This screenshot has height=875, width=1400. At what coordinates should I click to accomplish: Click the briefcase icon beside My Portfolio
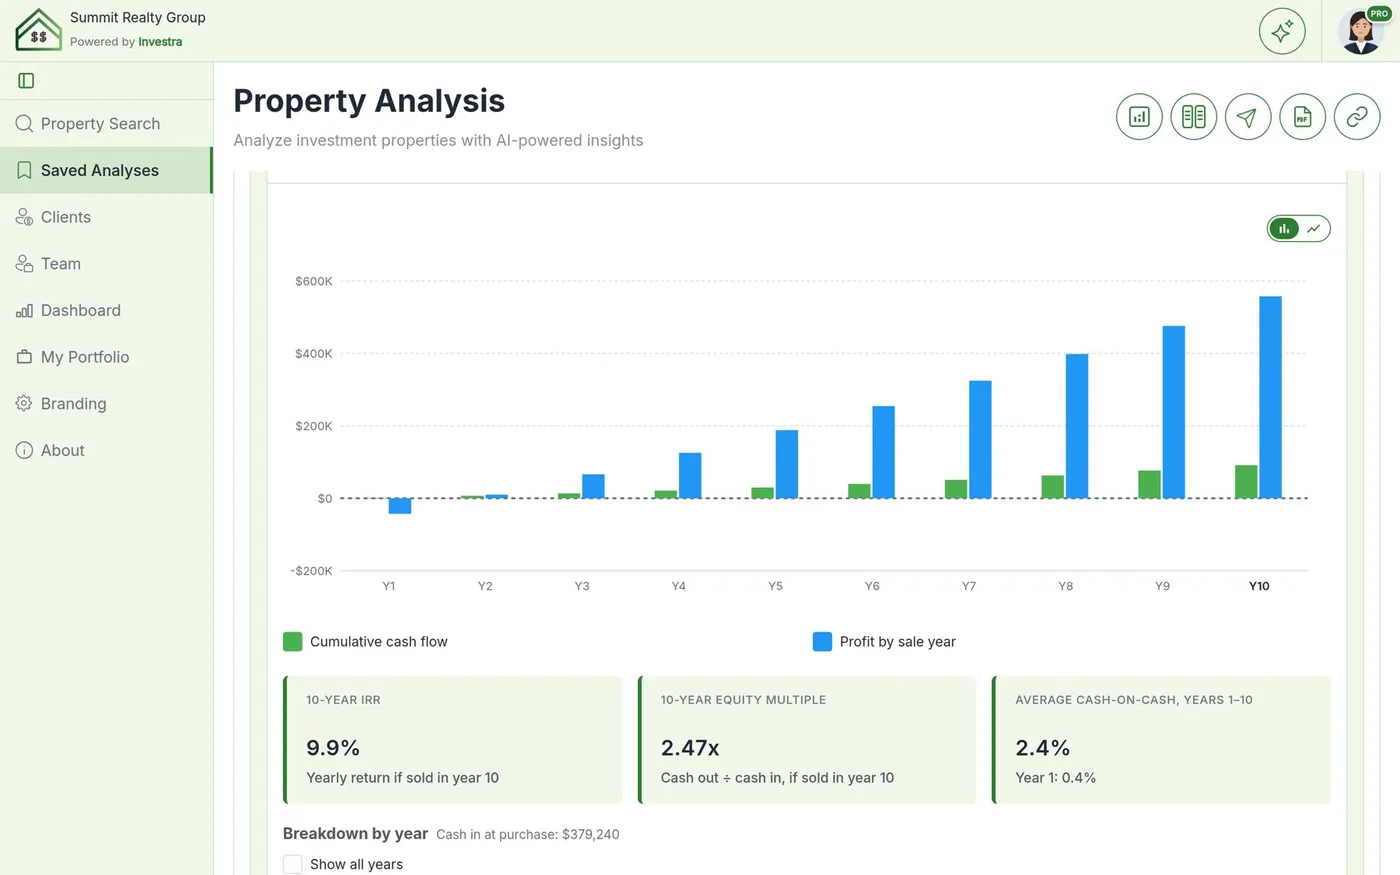pos(24,357)
